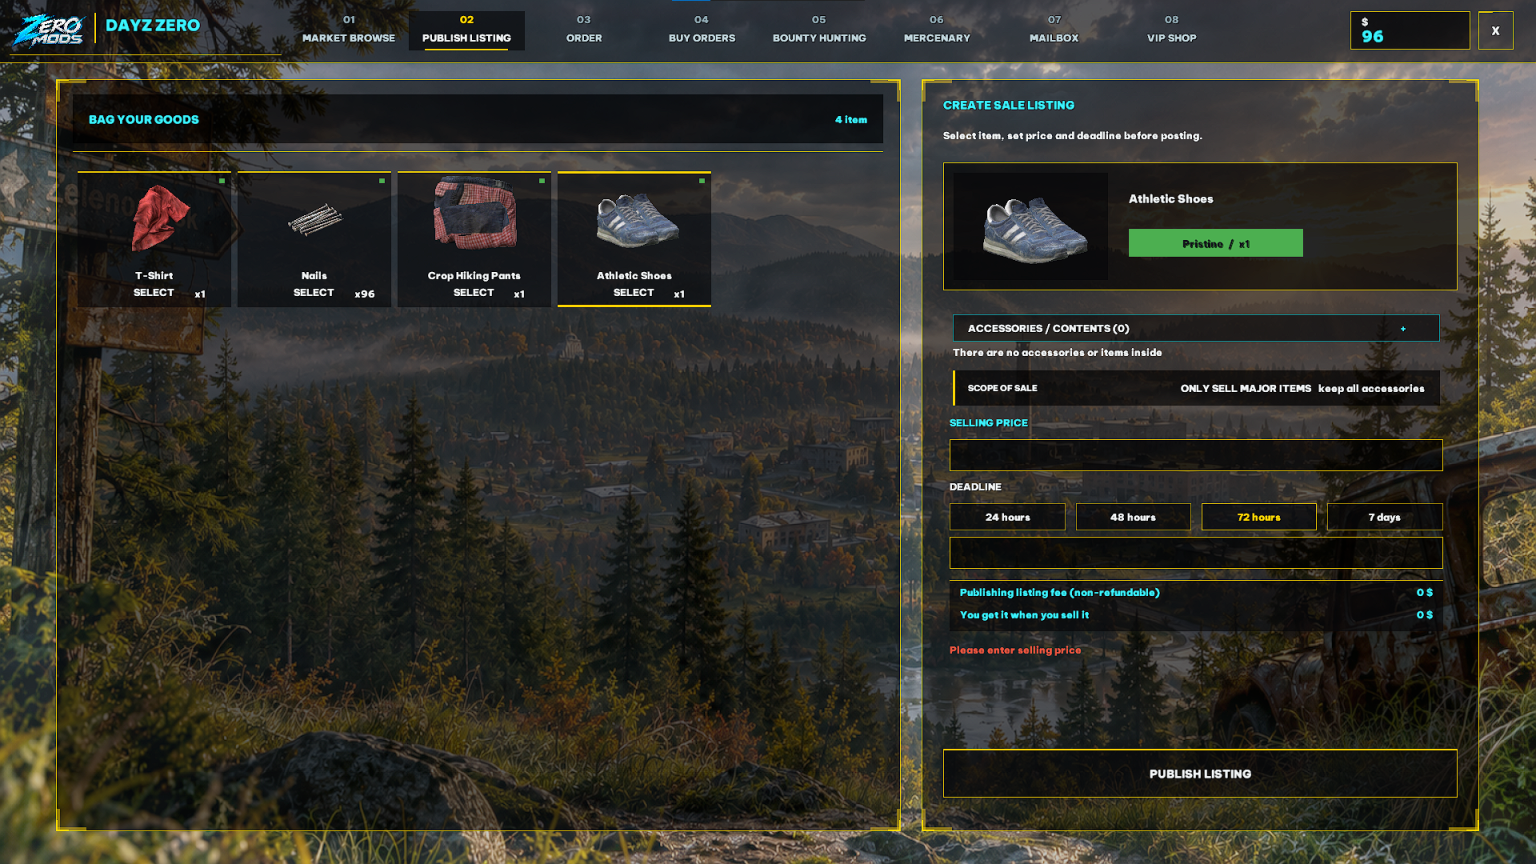Open the Mailbox tab
Viewport: 1536px width, 864px height.
click(1054, 30)
